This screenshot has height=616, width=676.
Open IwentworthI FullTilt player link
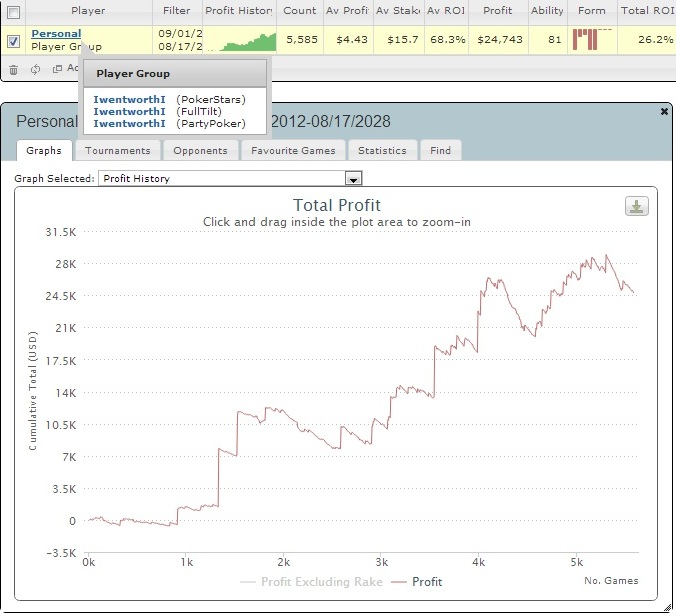pyautogui.click(x=129, y=111)
